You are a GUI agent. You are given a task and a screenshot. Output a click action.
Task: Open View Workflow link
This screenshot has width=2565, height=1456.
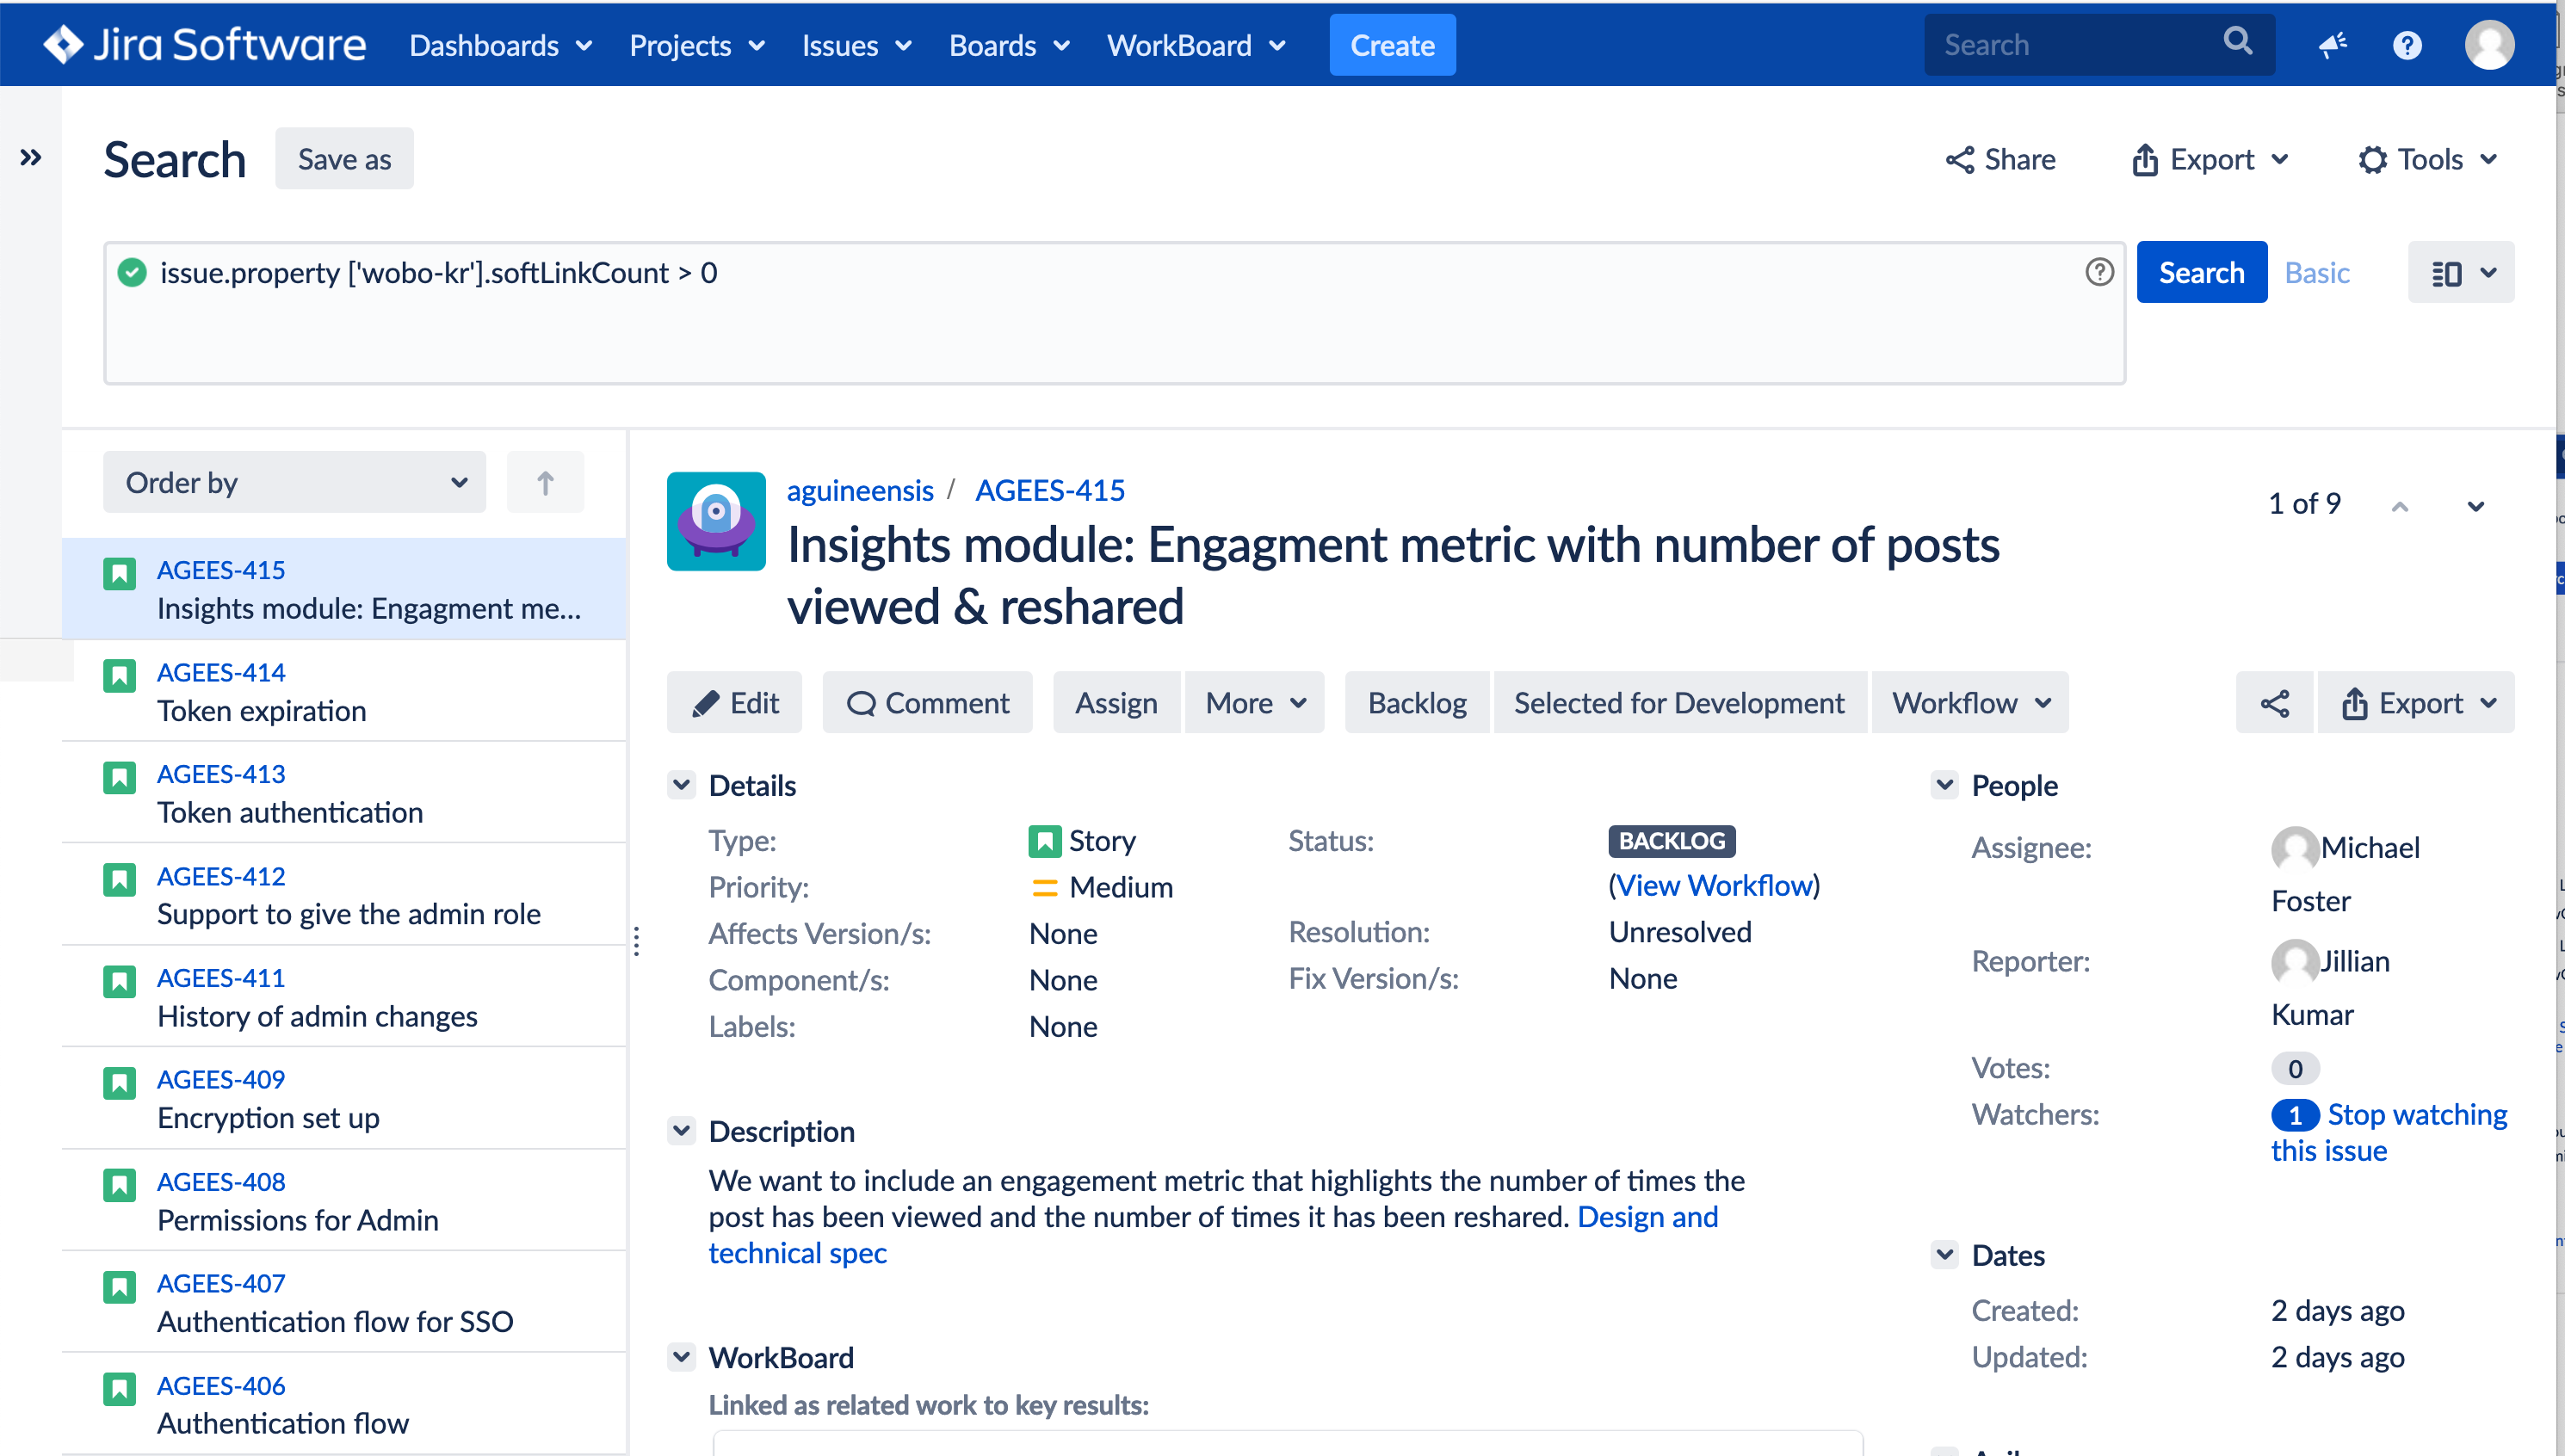click(x=1714, y=886)
